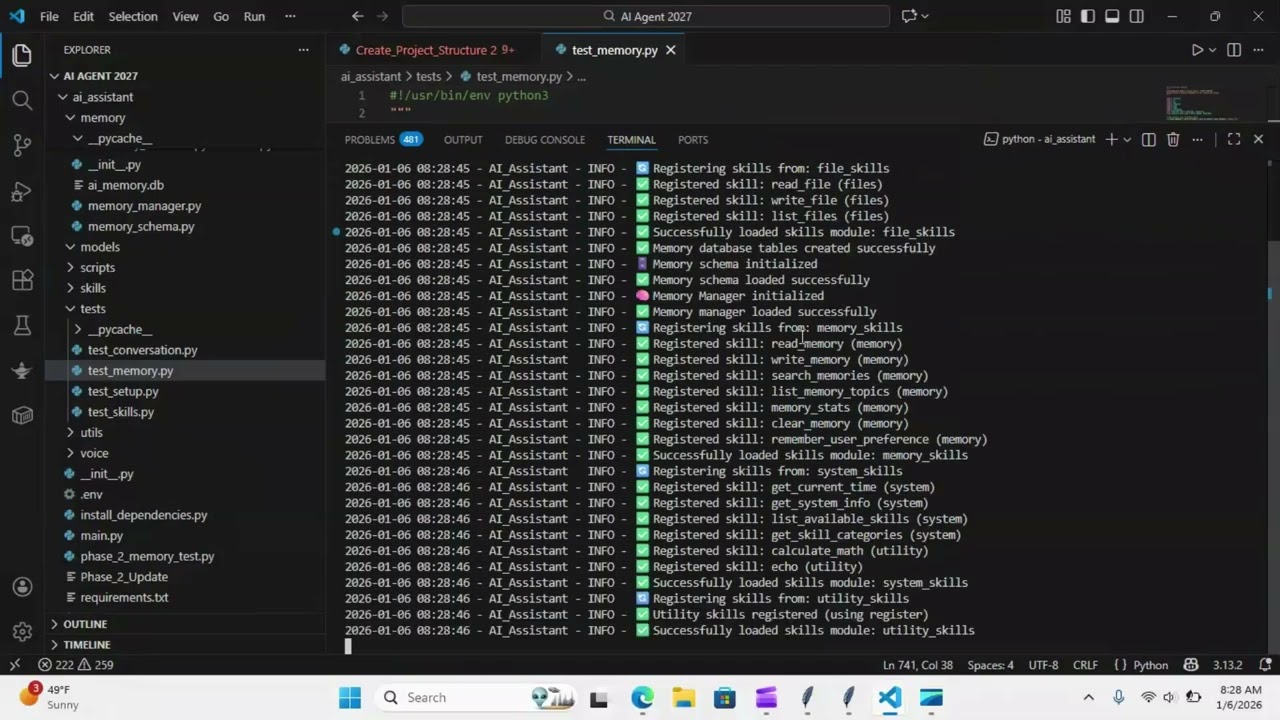Open editor more actions ellipsis
Screen dimensions: 1280x720
point(1258,50)
